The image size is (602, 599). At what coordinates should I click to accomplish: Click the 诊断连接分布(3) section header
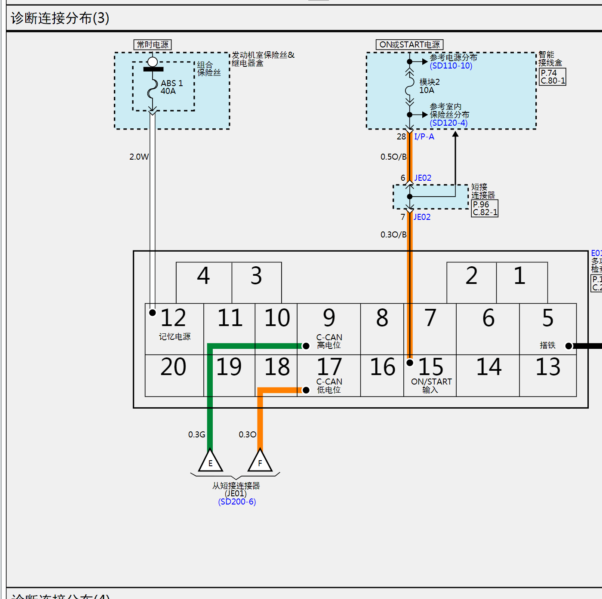[60, 18]
